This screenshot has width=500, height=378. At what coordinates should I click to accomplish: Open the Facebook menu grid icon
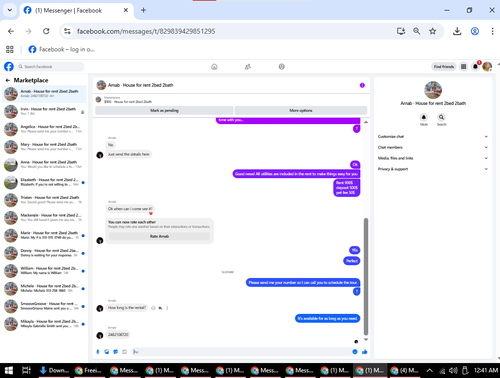[463, 67]
